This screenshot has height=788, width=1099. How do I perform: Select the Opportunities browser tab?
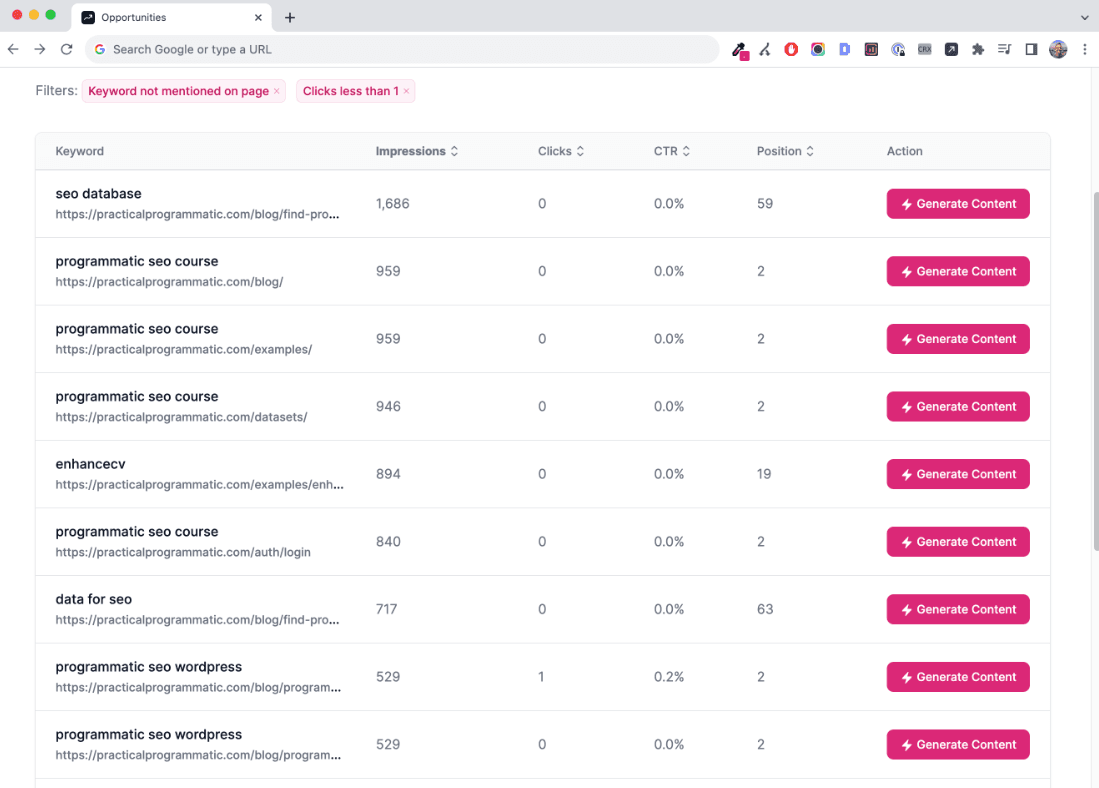pyautogui.click(x=172, y=18)
